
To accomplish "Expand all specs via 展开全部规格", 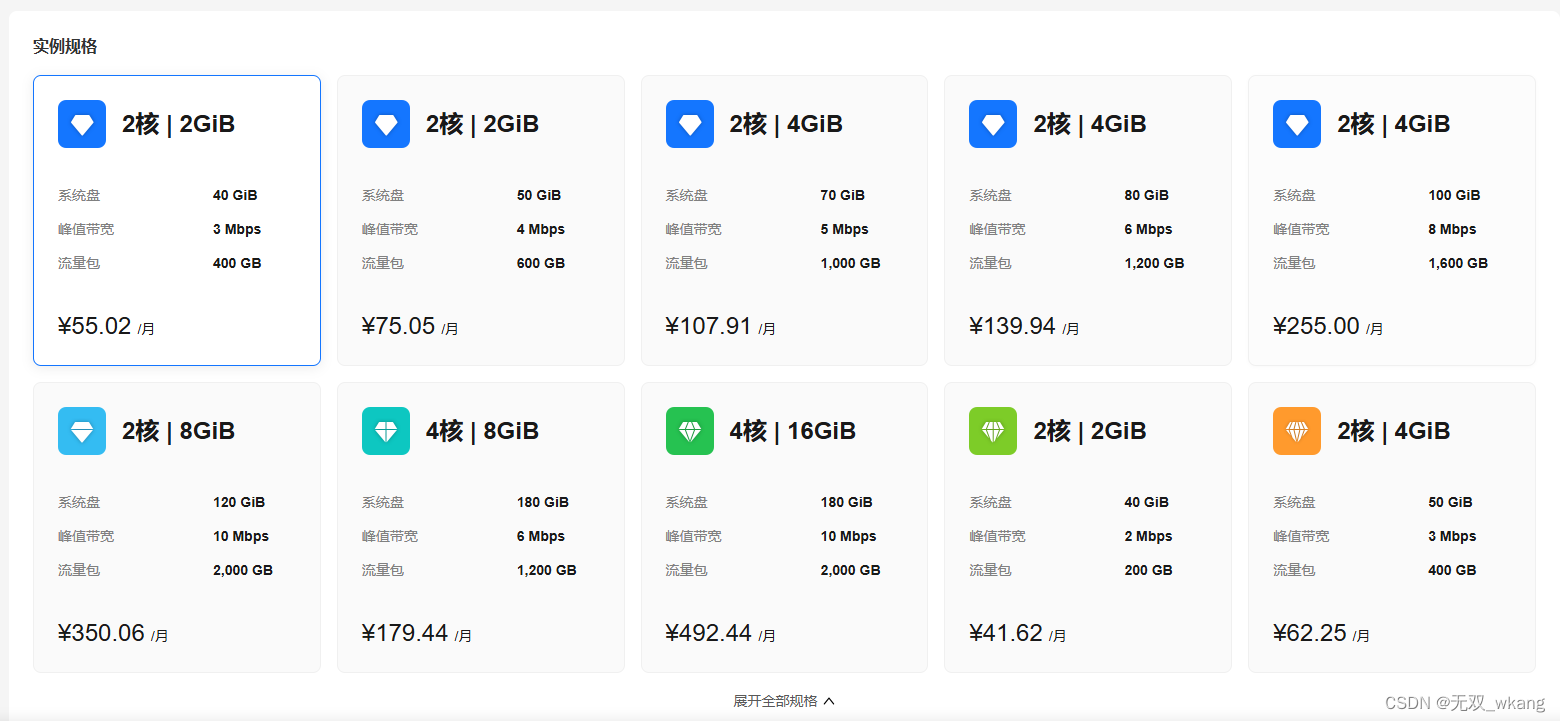I will point(784,701).
